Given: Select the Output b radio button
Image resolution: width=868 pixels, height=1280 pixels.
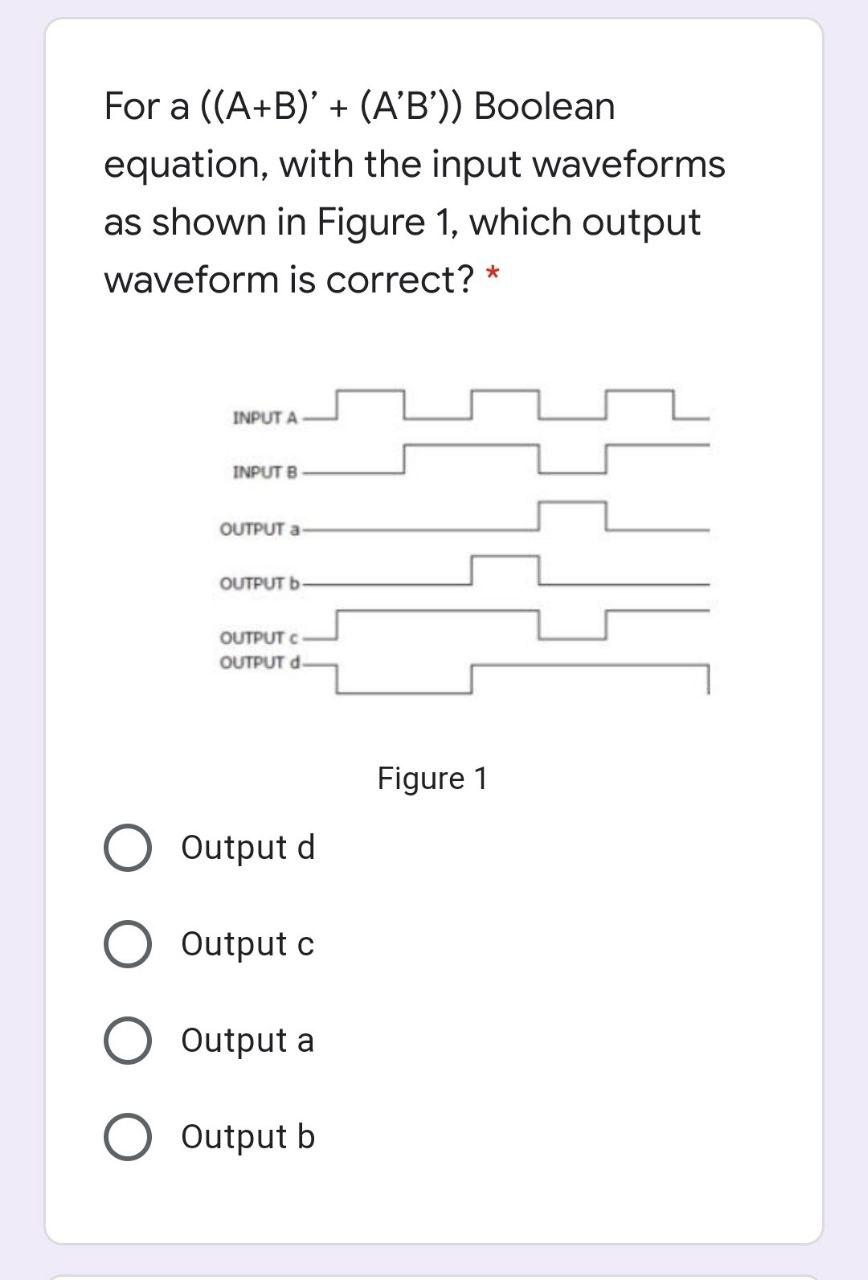Looking at the screenshot, I should pos(128,1137).
